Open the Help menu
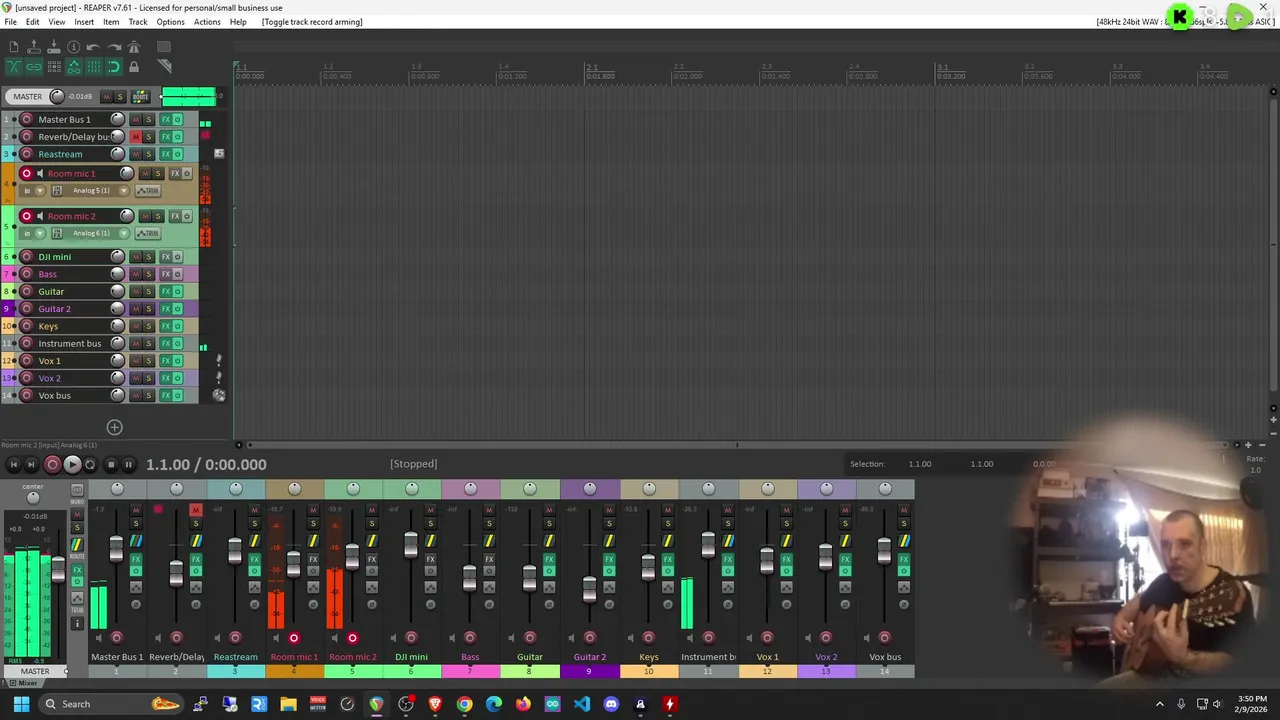This screenshot has height=720, width=1280. click(238, 22)
